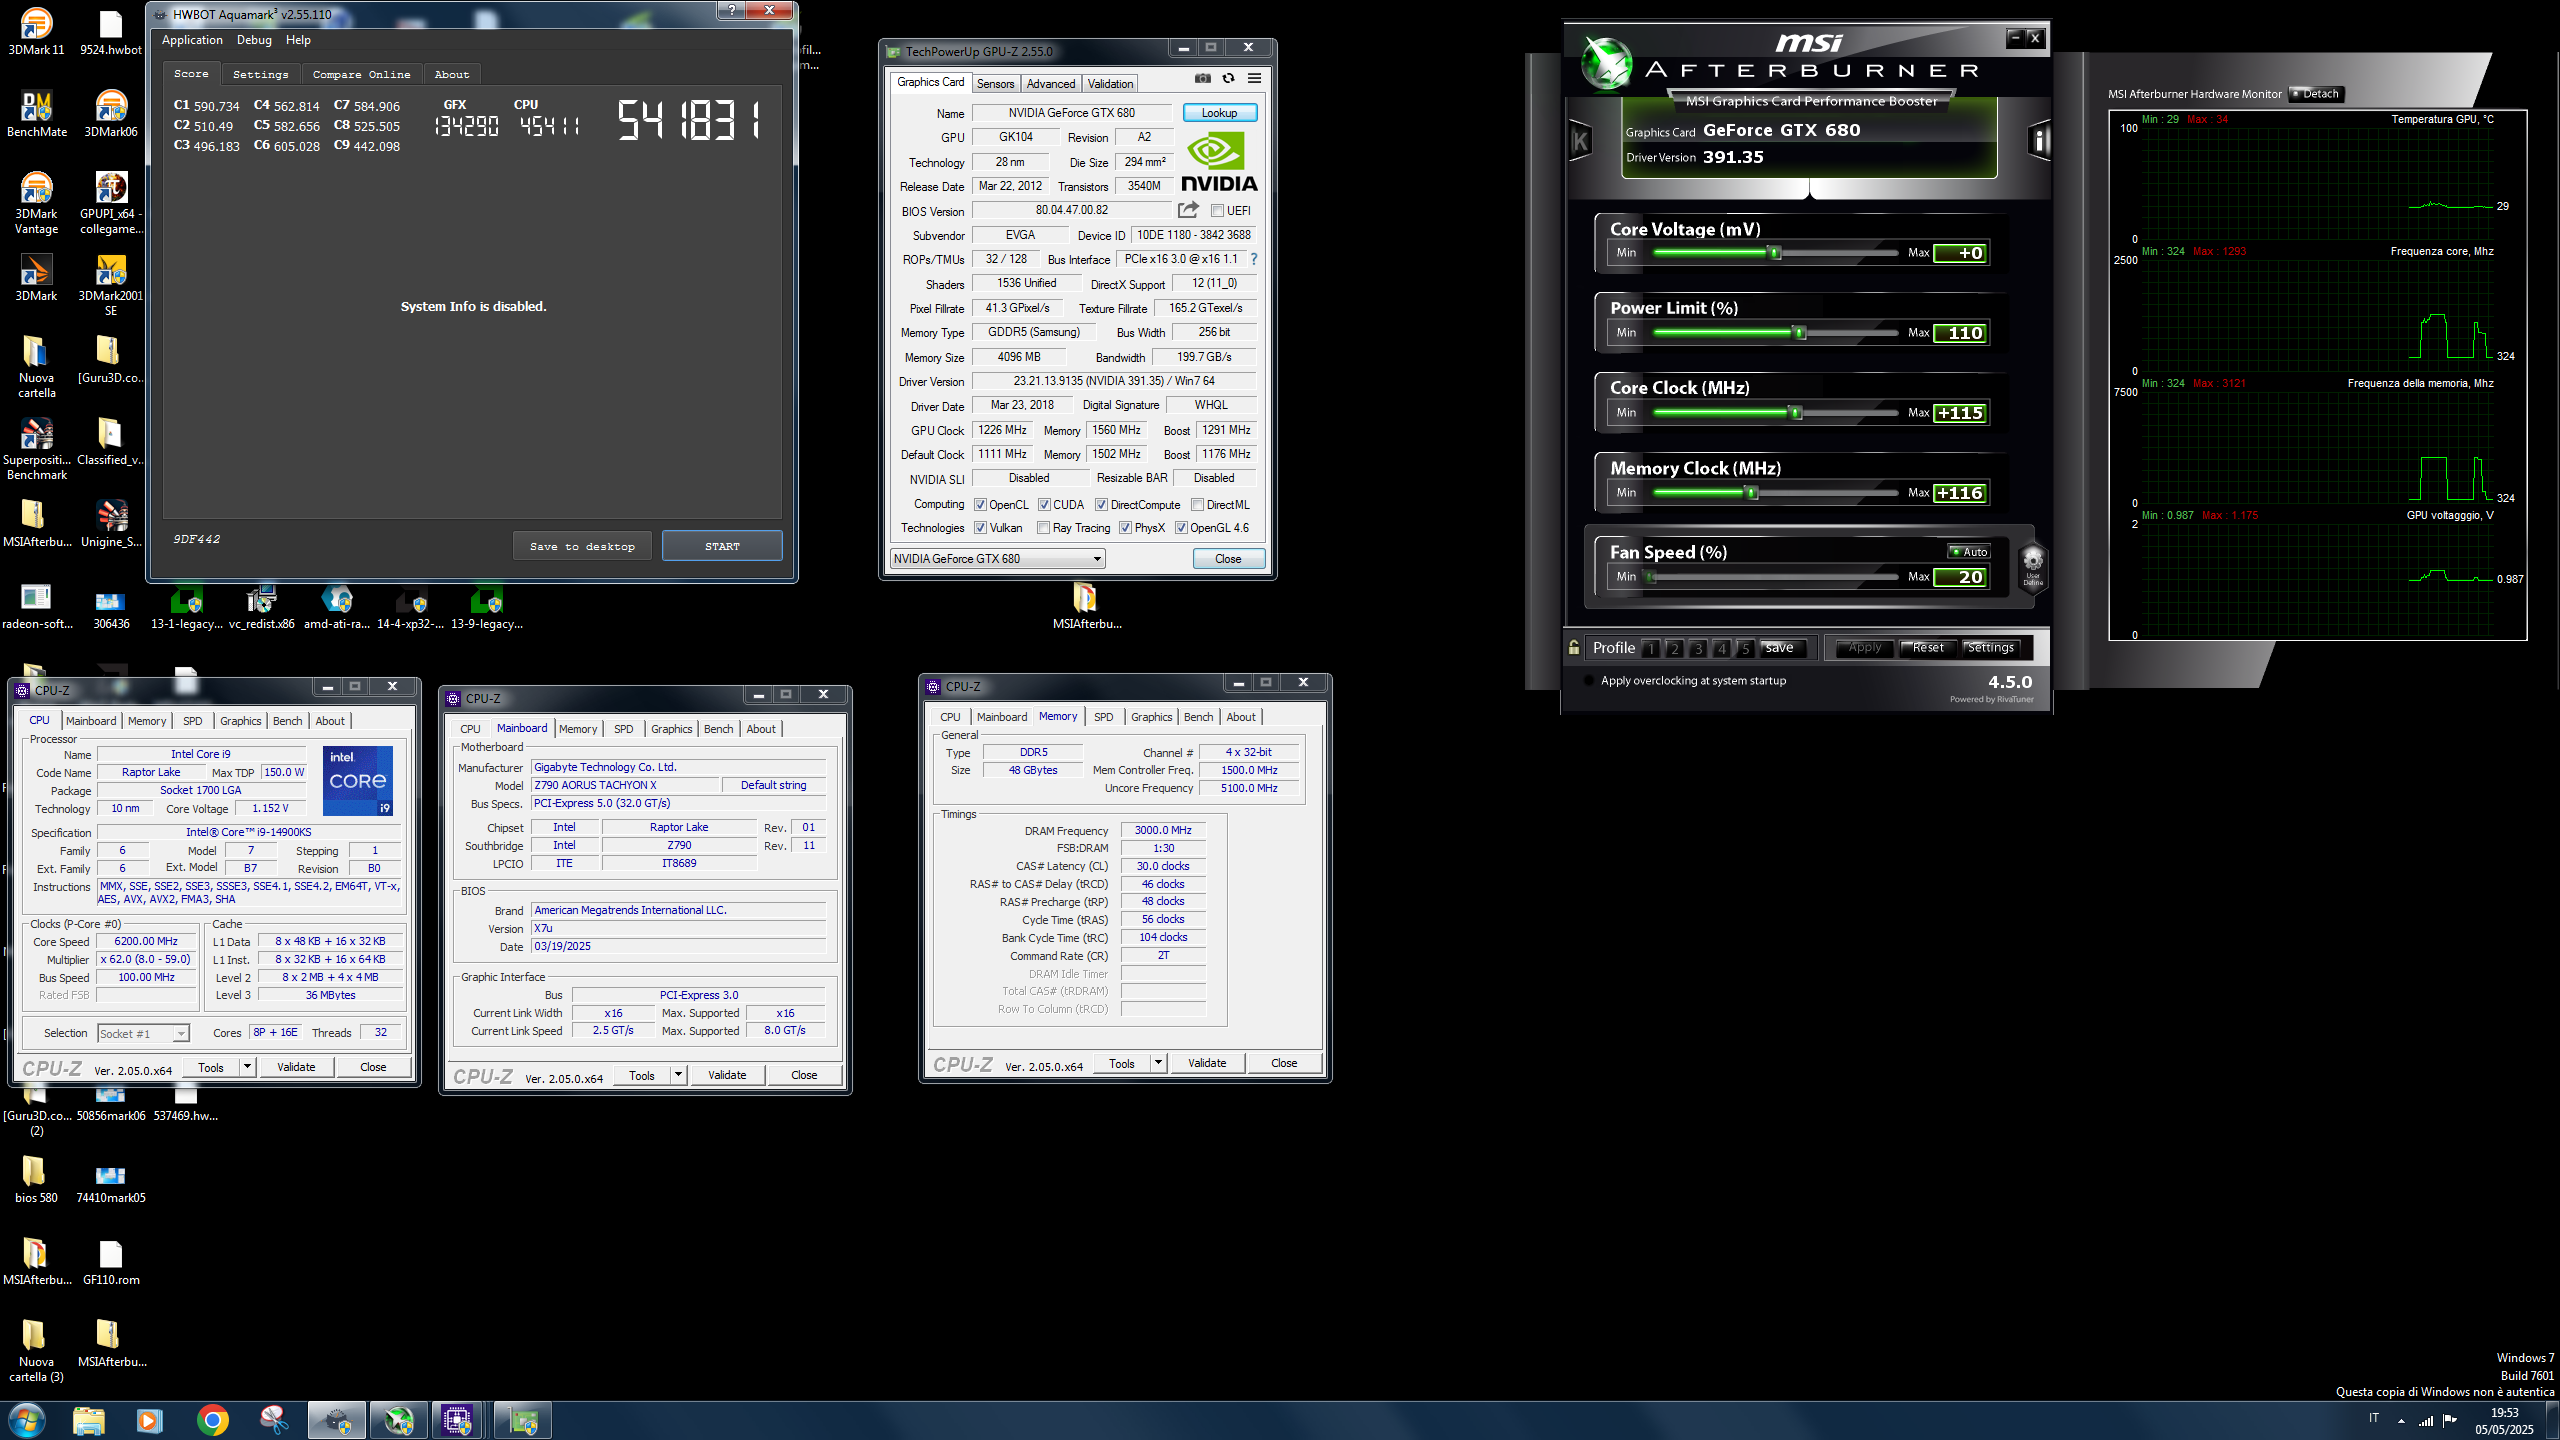2560x1440 pixels.
Task: Click Validate in the CPU-Z Memory window
Action: (x=1207, y=1063)
